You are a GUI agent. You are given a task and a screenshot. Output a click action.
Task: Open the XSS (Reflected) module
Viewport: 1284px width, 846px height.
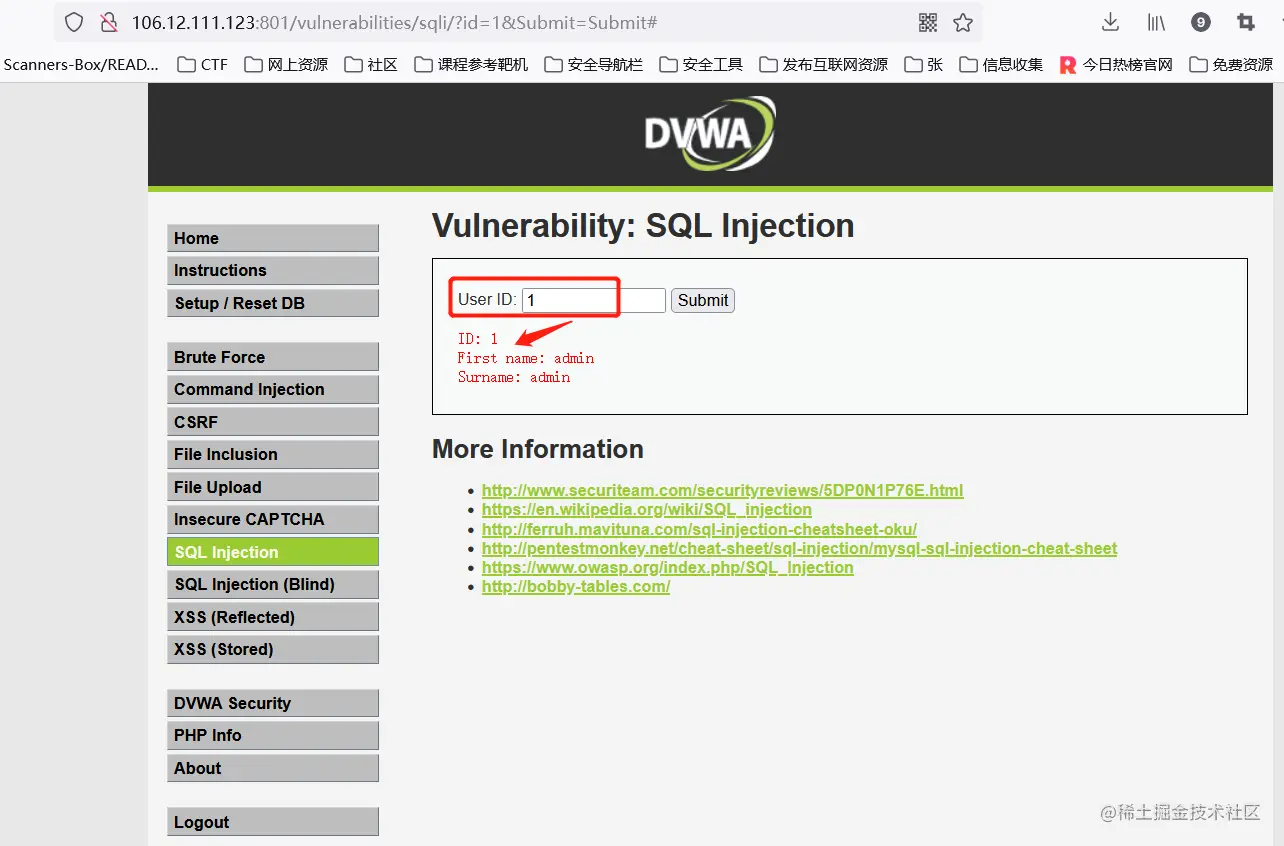coord(273,617)
